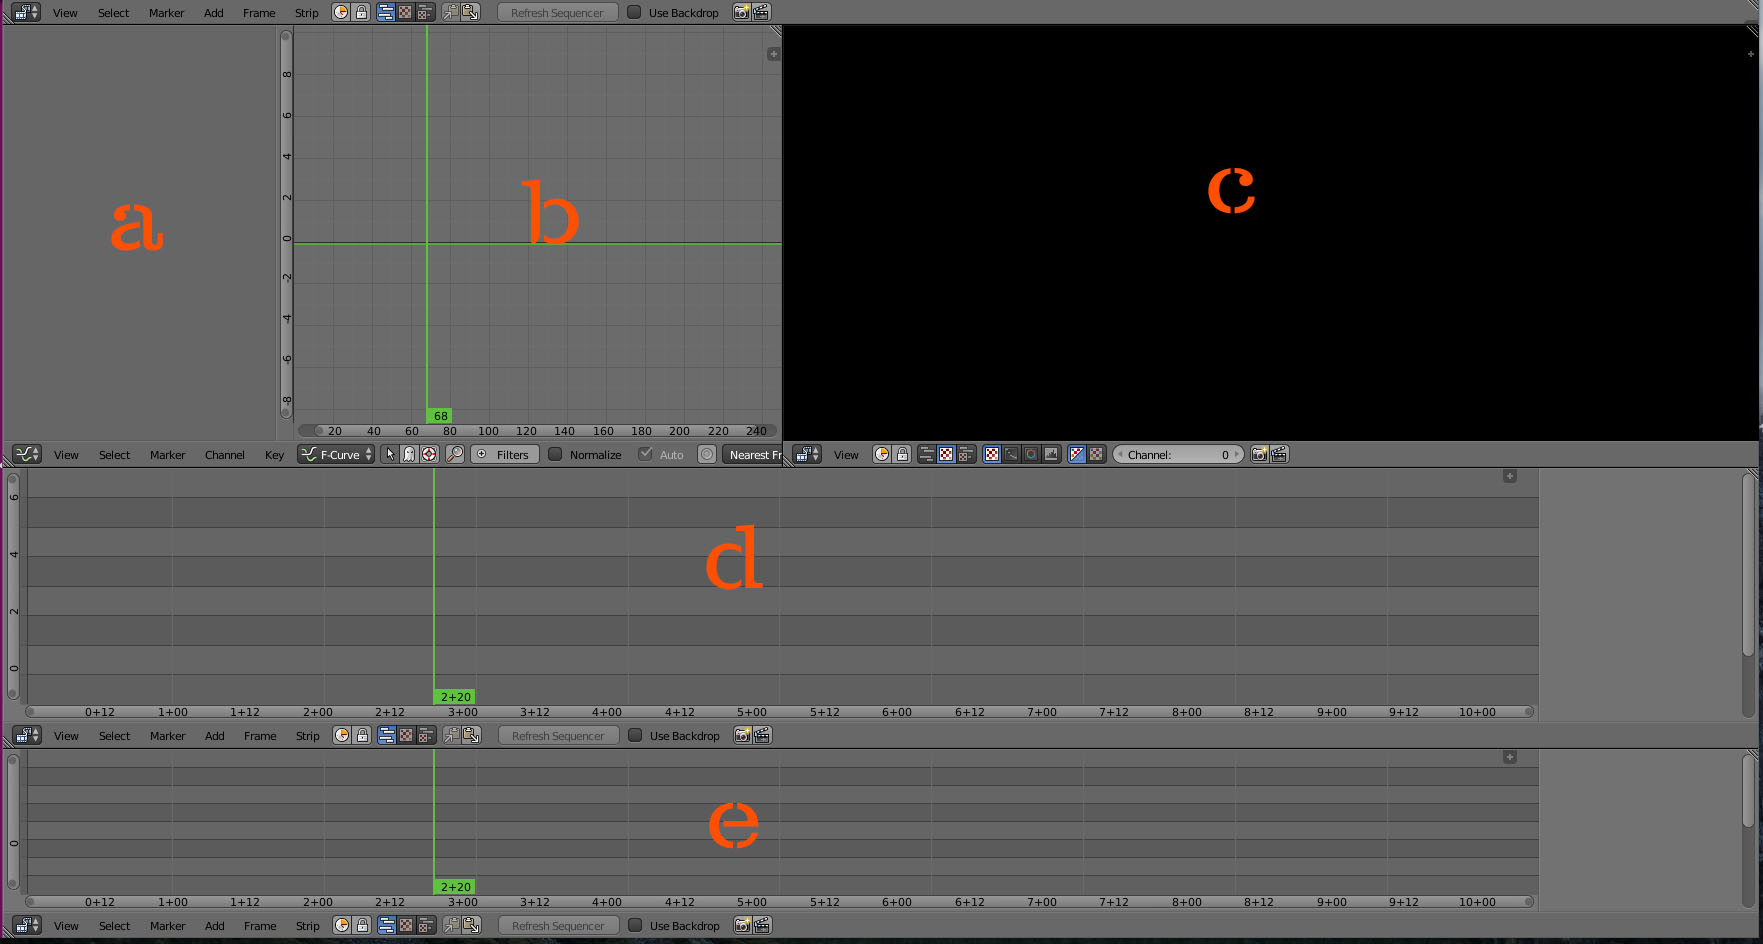1763x944 pixels.
Task: Open the Strip menu in the top header
Action: pyautogui.click(x=306, y=12)
